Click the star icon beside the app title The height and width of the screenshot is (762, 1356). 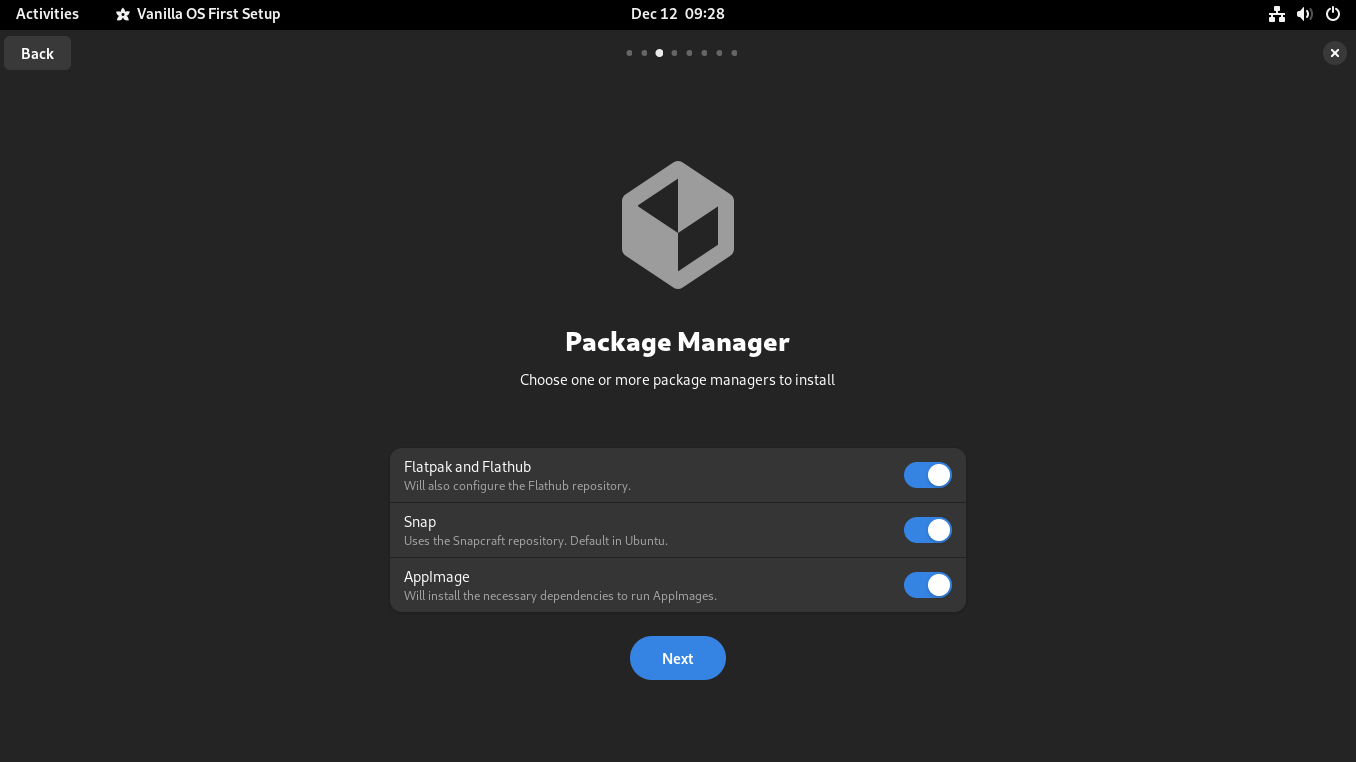point(123,14)
